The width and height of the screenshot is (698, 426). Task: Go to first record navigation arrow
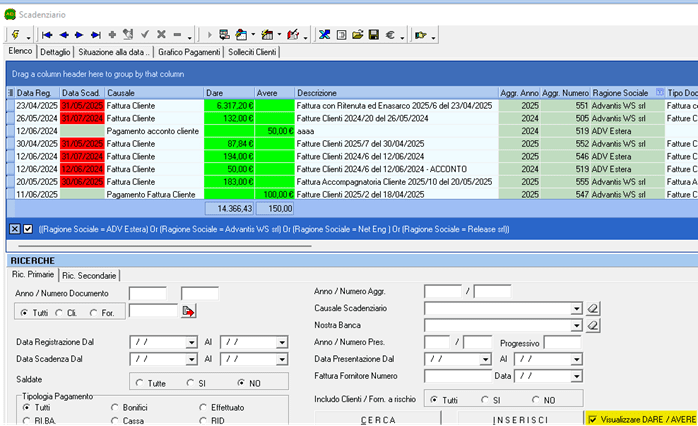[47, 34]
